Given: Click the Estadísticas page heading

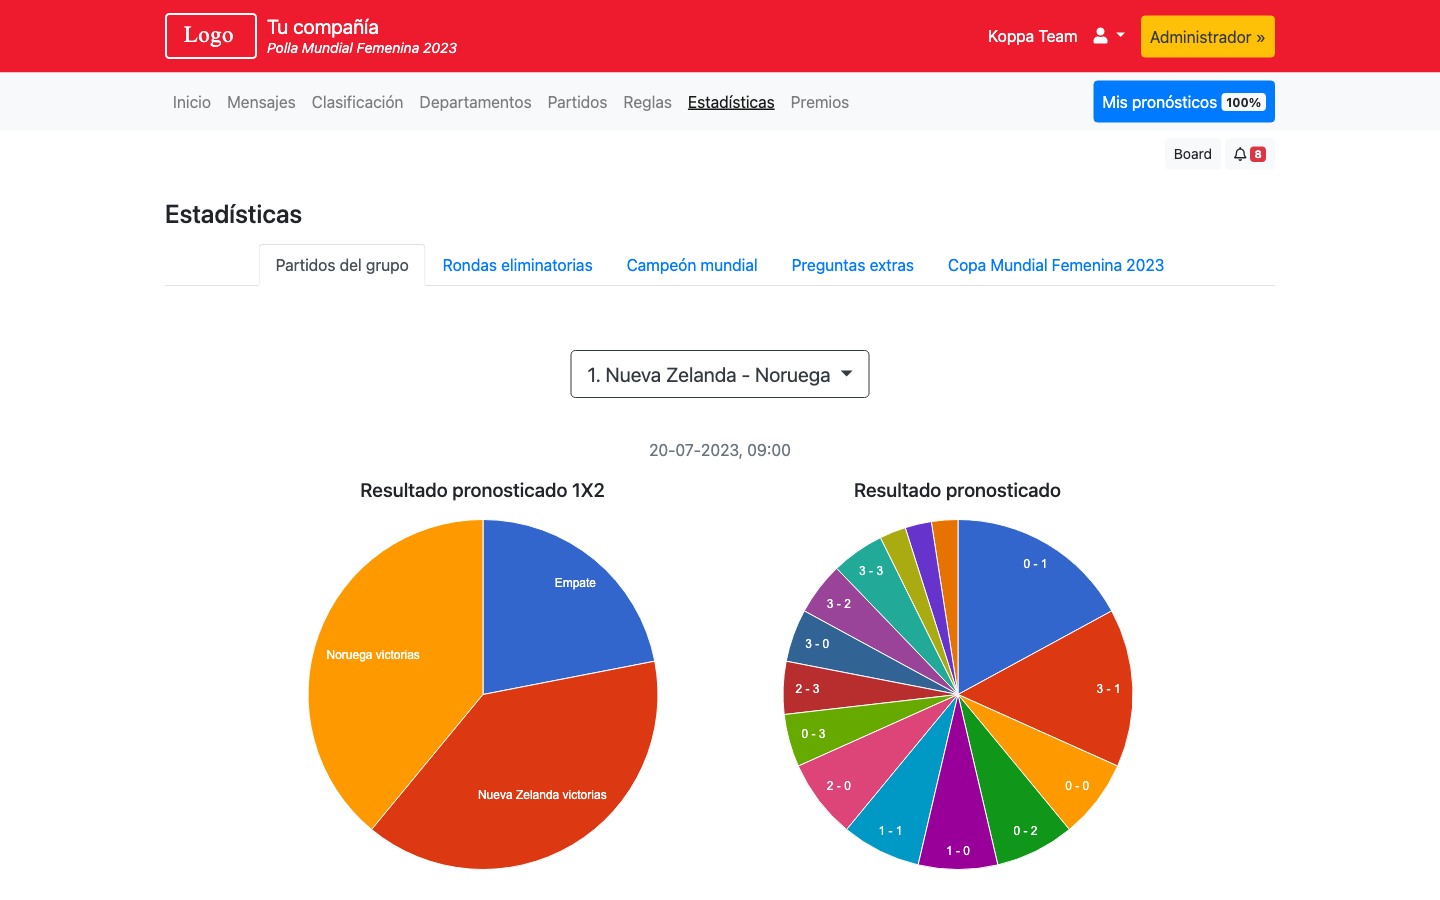Looking at the screenshot, I should click(233, 214).
